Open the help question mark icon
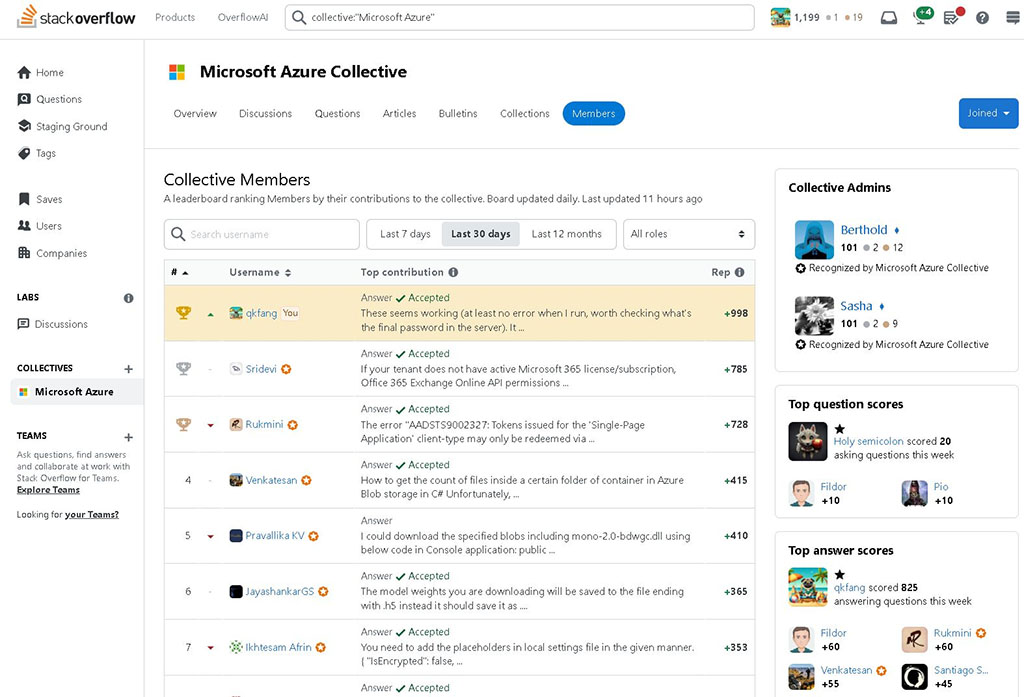 (982, 18)
